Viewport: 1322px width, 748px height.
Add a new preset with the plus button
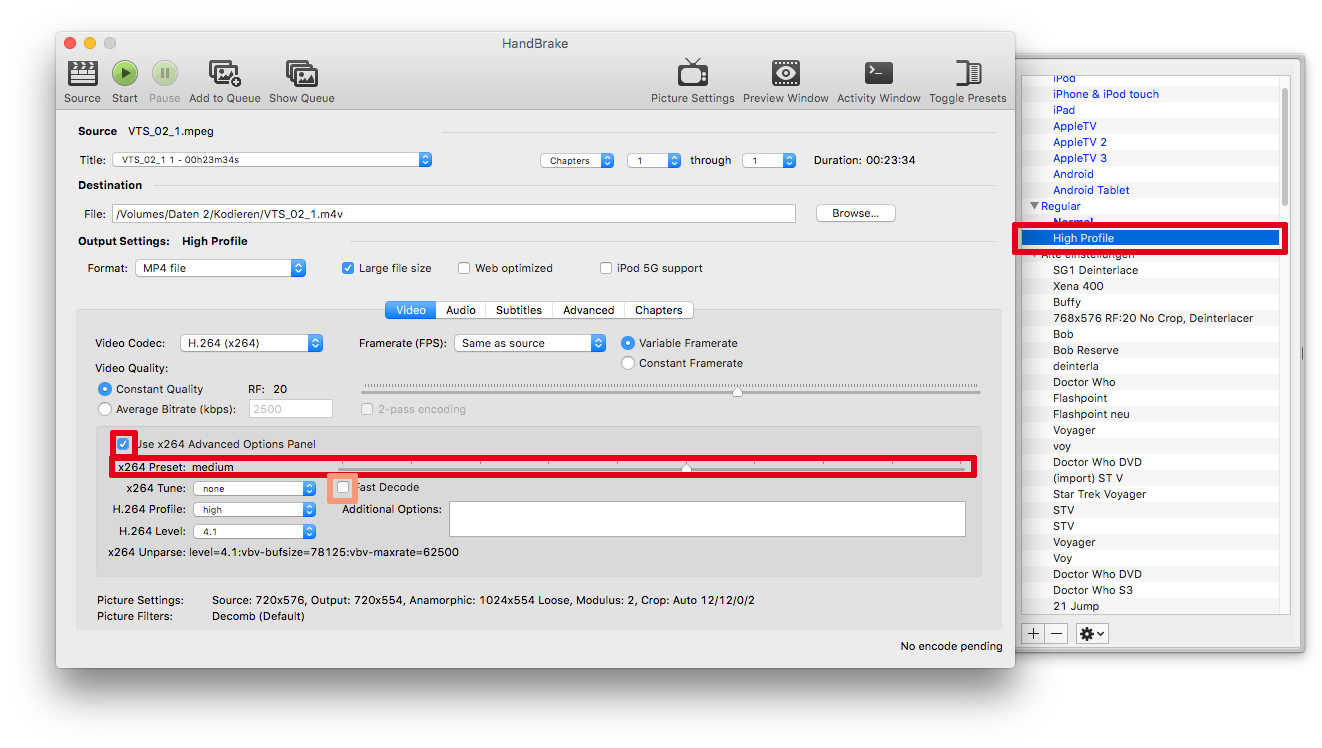click(x=1033, y=633)
